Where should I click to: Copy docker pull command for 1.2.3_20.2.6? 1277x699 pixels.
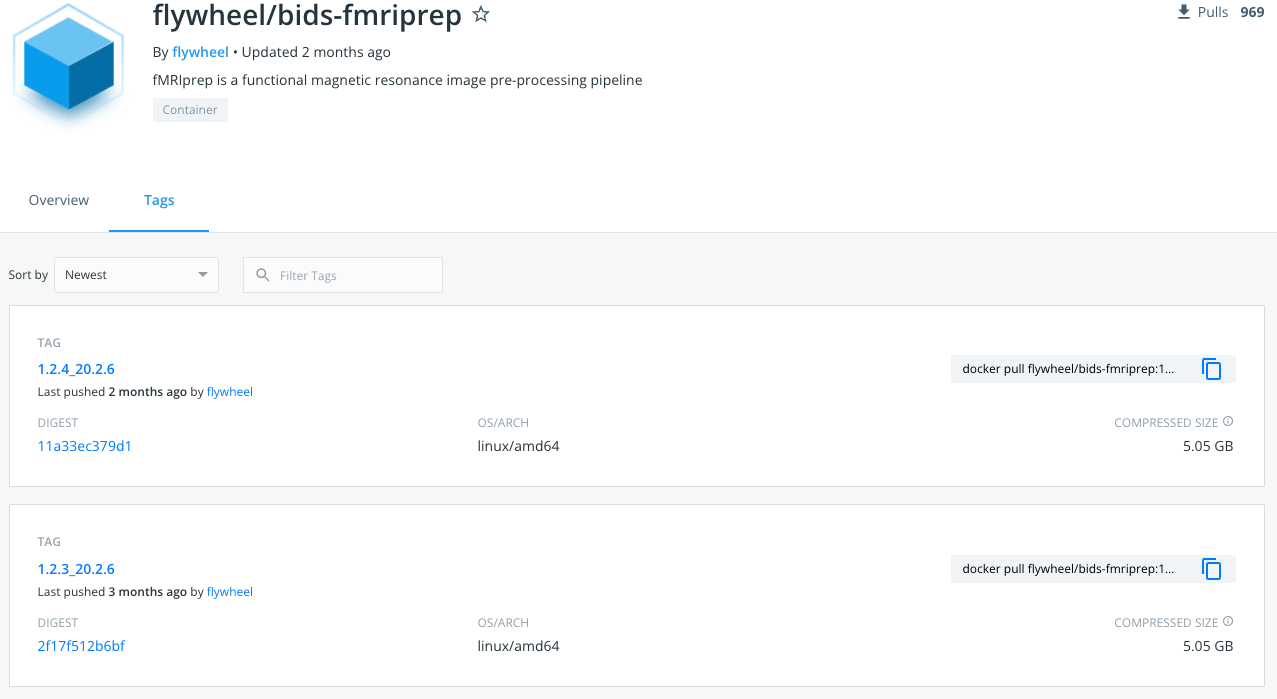(1212, 569)
